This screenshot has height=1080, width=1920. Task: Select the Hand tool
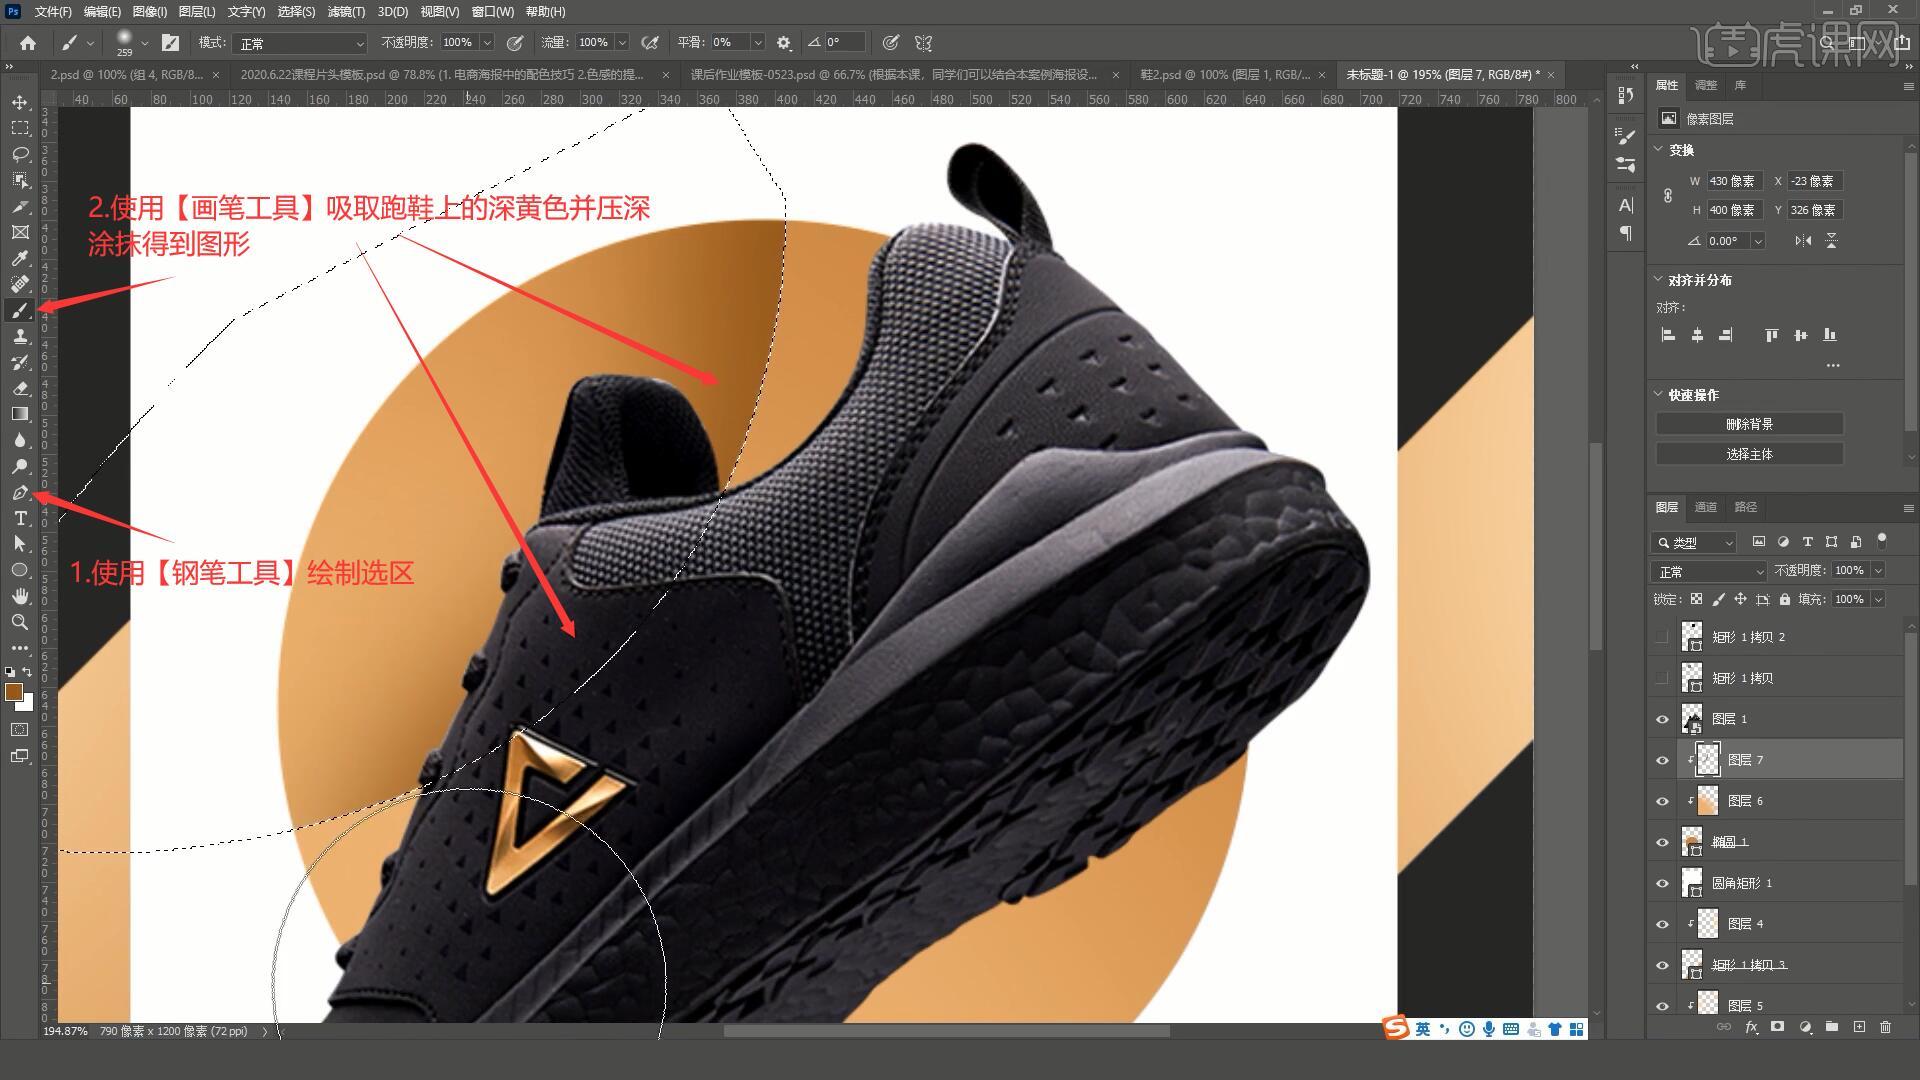point(20,596)
